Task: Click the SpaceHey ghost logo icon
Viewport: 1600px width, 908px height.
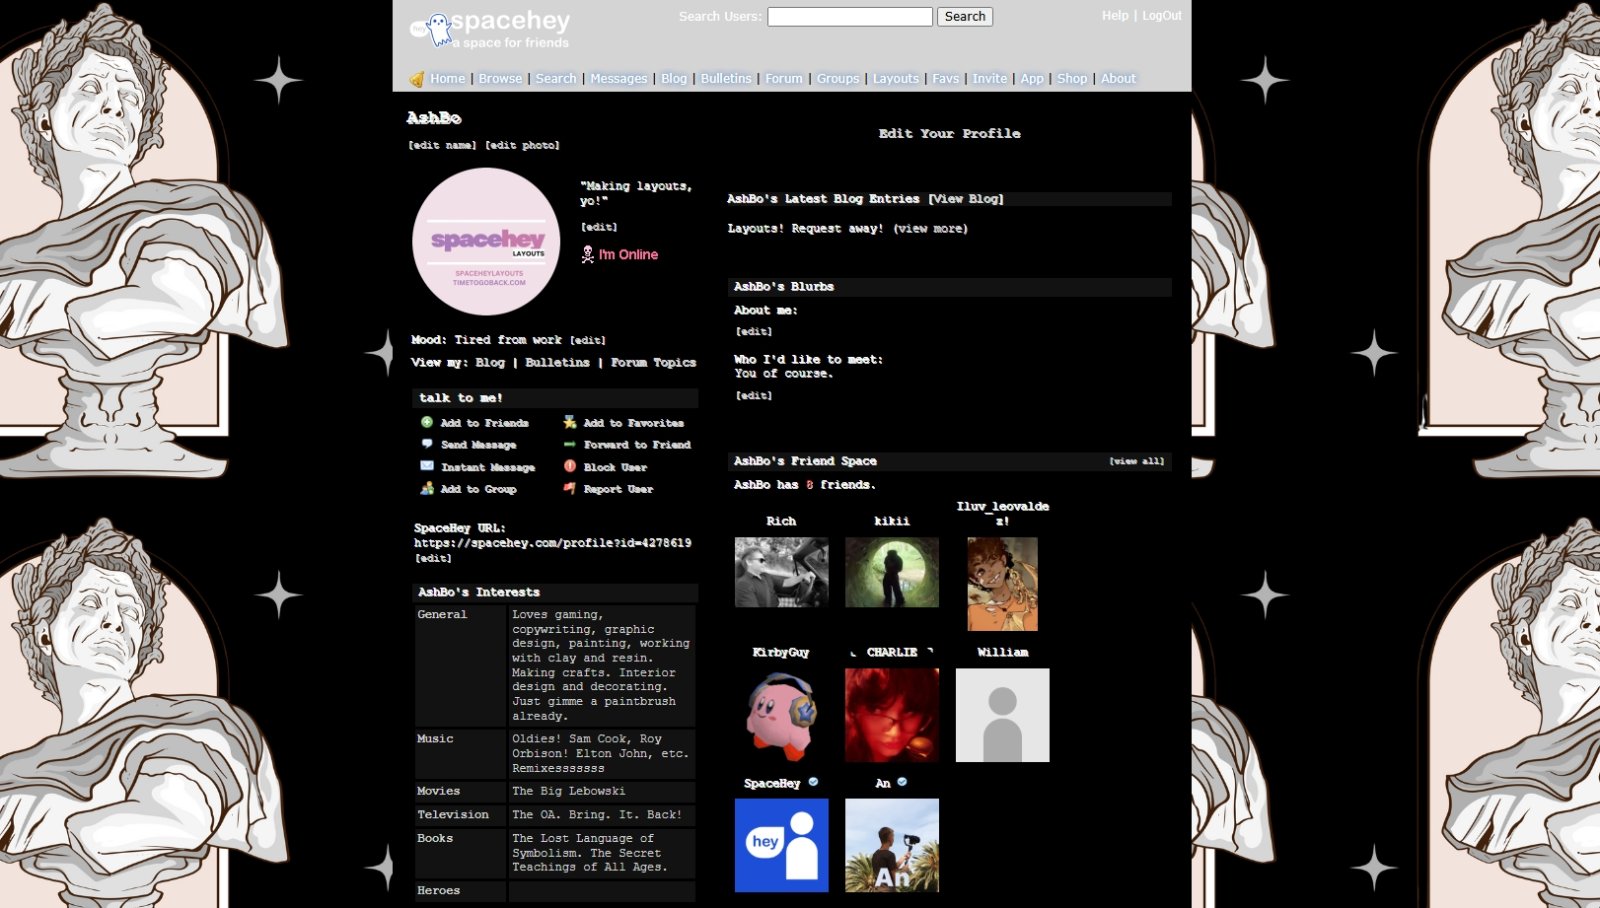Action: (438, 29)
